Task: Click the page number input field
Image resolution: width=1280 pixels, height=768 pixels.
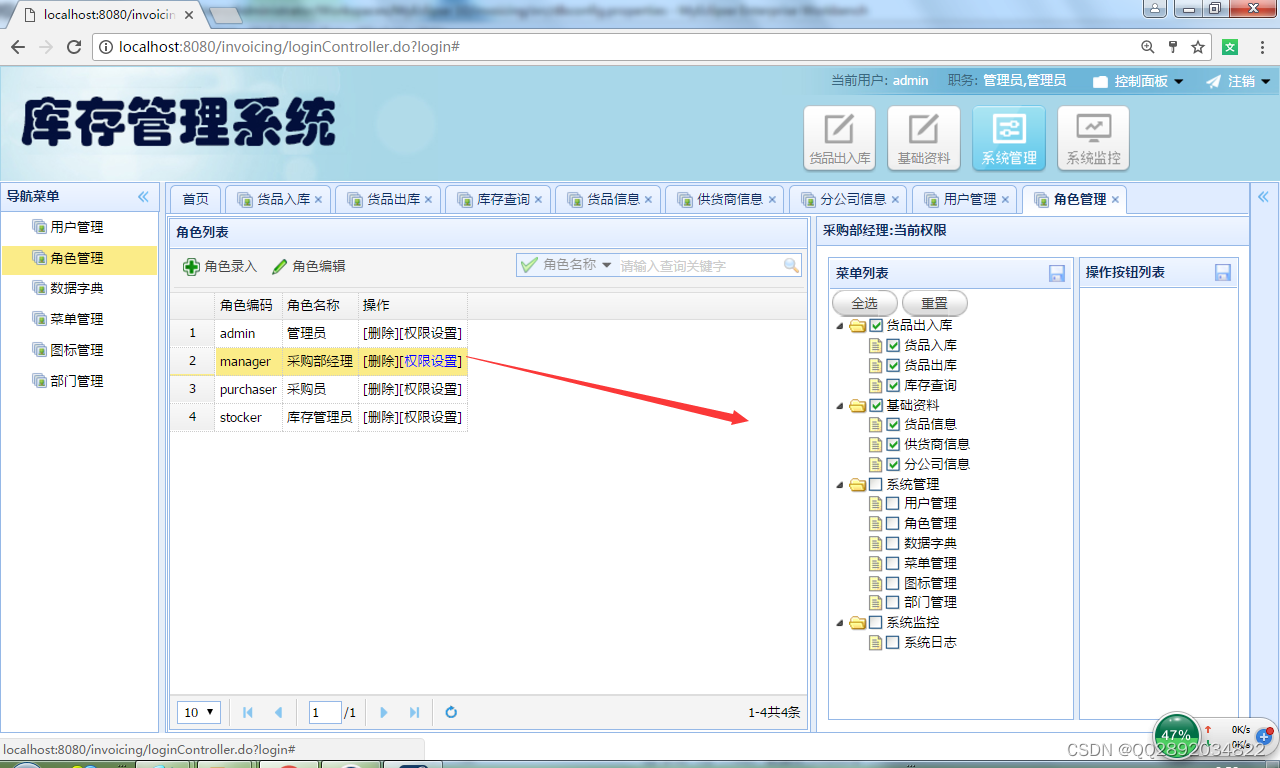Action: (324, 712)
